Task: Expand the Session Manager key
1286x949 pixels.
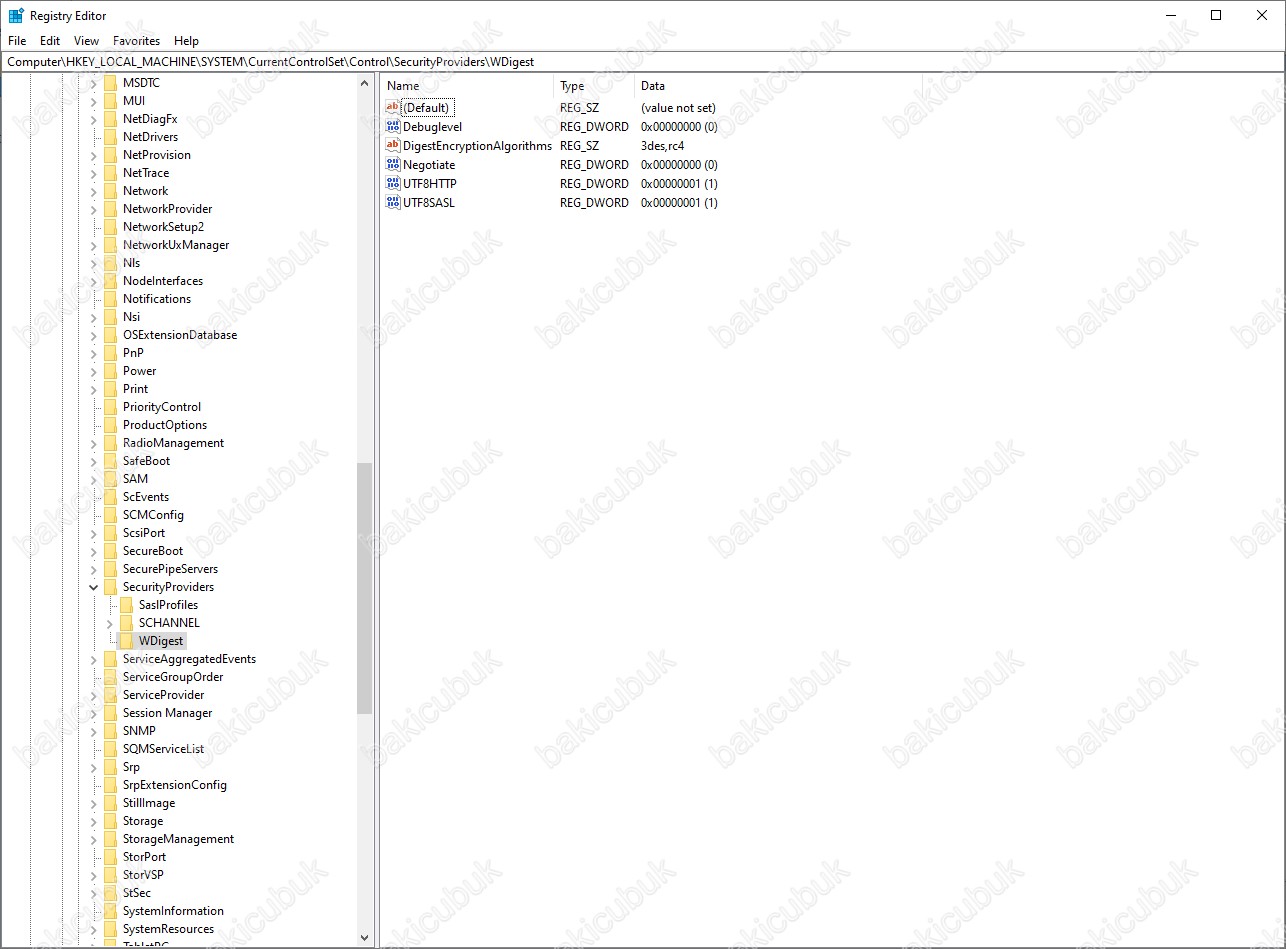Action: tap(94, 713)
